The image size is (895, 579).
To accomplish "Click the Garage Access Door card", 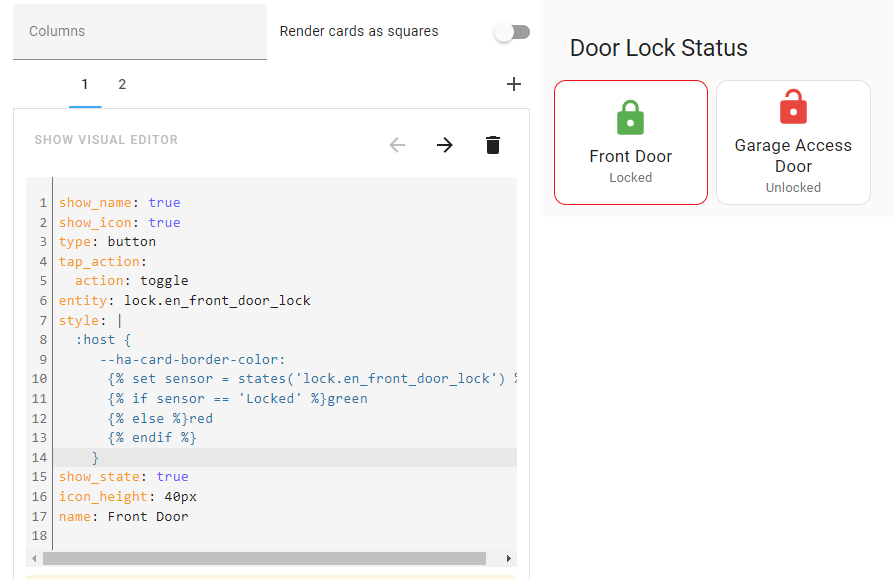I will (x=793, y=143).
